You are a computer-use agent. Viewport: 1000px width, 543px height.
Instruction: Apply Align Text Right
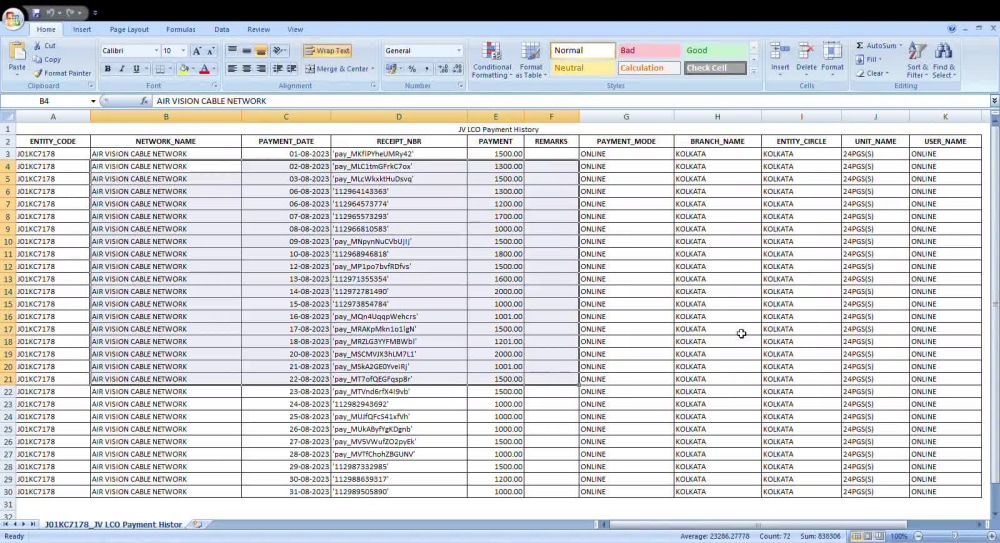click(x=261, y=68)
